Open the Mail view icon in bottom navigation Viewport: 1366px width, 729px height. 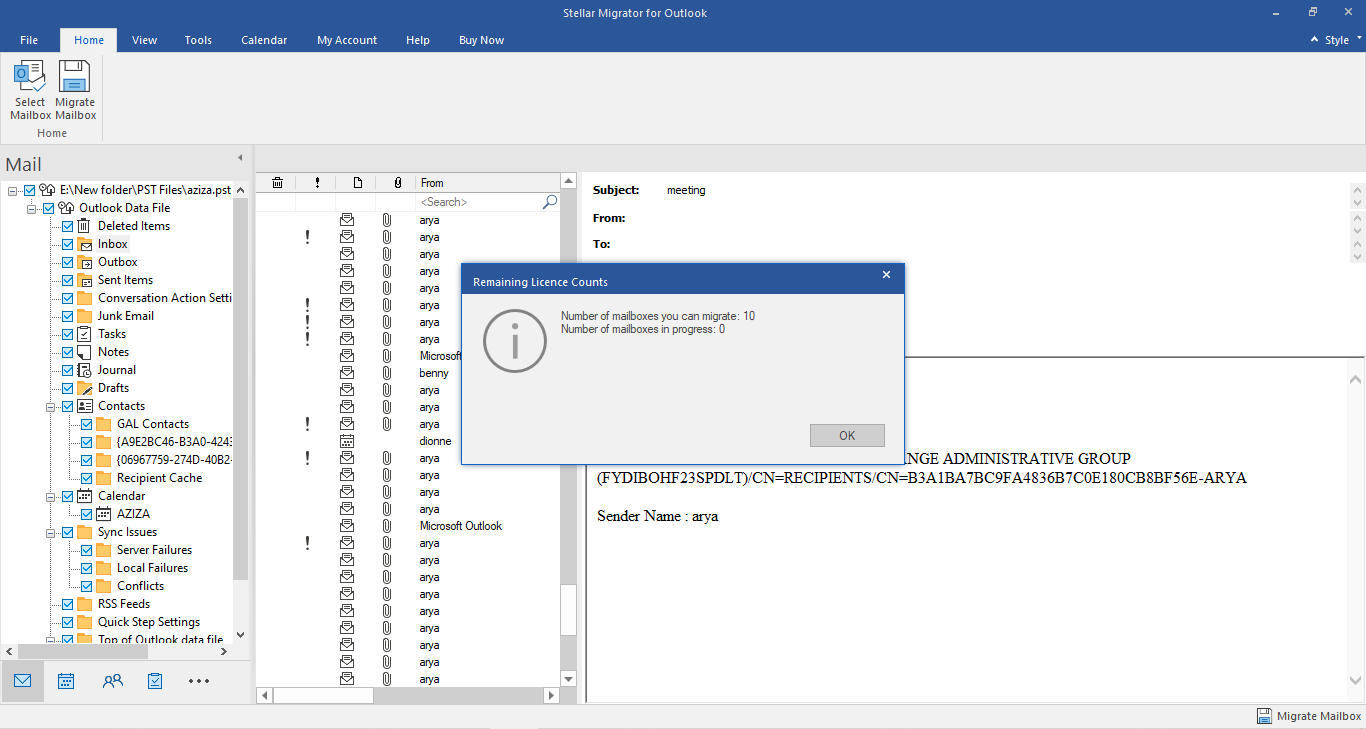pos(22,681)
